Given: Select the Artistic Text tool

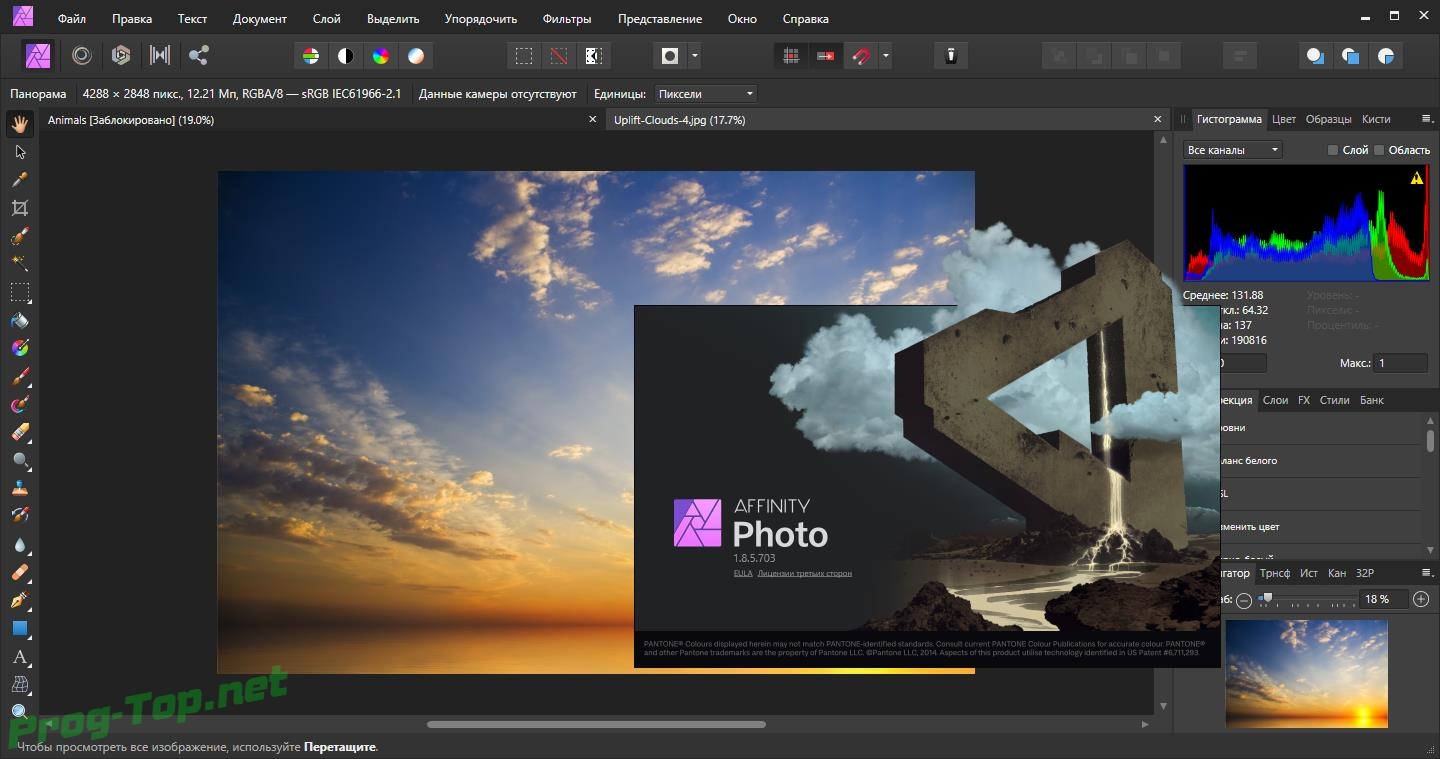Looking at the screenshot, I should click(19, 657).
